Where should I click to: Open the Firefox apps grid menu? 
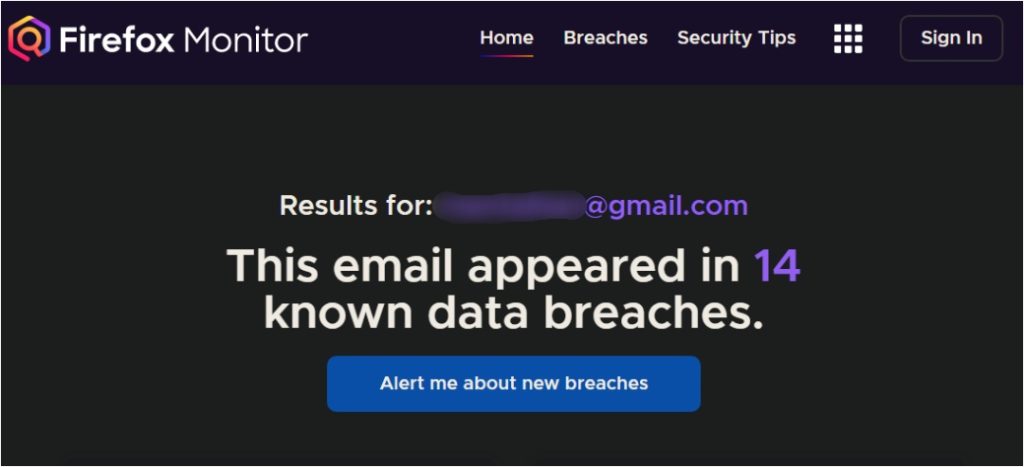(x=848, y=39)
